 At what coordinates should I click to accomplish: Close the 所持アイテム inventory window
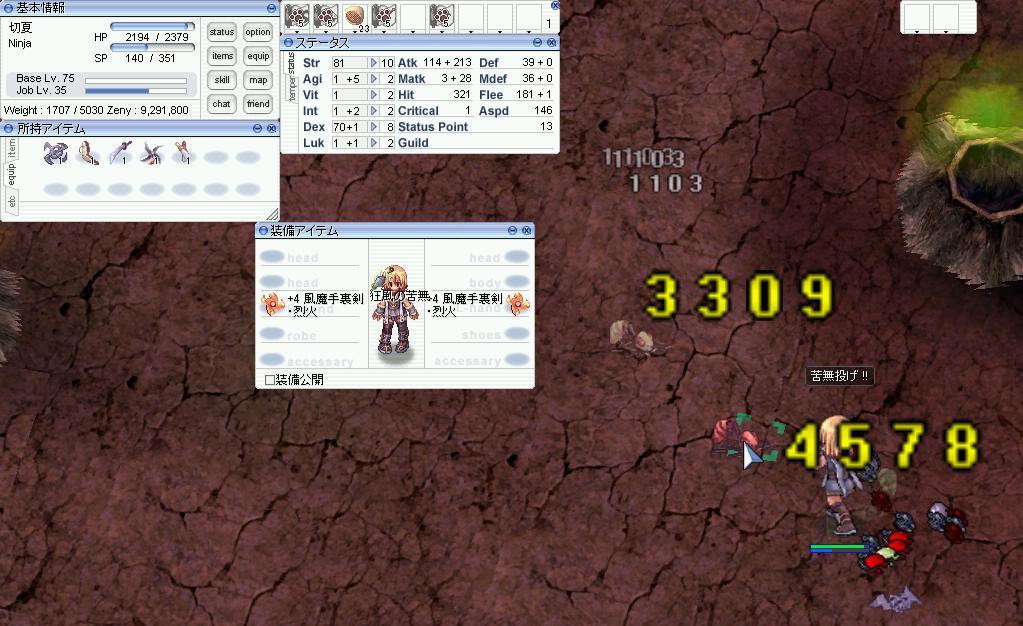(271, 129)
